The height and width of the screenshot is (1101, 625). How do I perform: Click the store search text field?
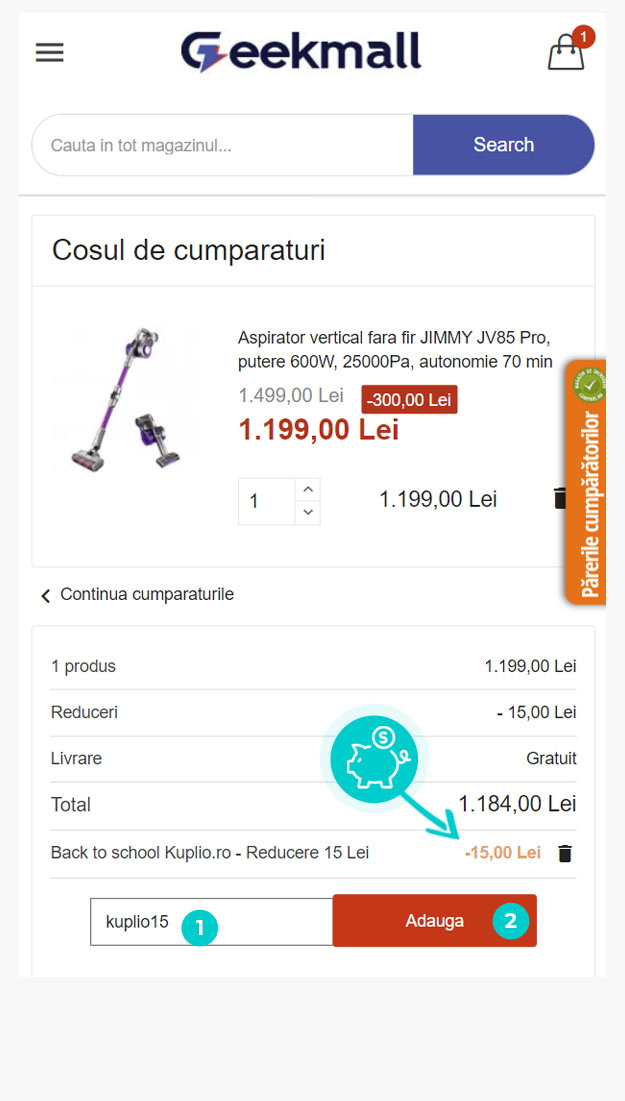point(222,145)
